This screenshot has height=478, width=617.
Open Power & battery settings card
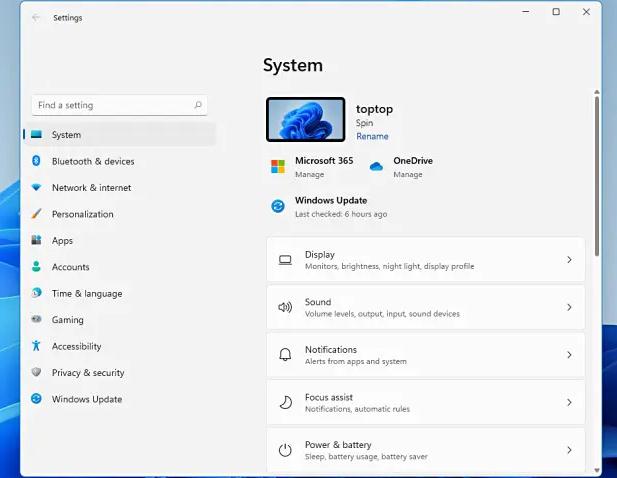click(426, 450)
